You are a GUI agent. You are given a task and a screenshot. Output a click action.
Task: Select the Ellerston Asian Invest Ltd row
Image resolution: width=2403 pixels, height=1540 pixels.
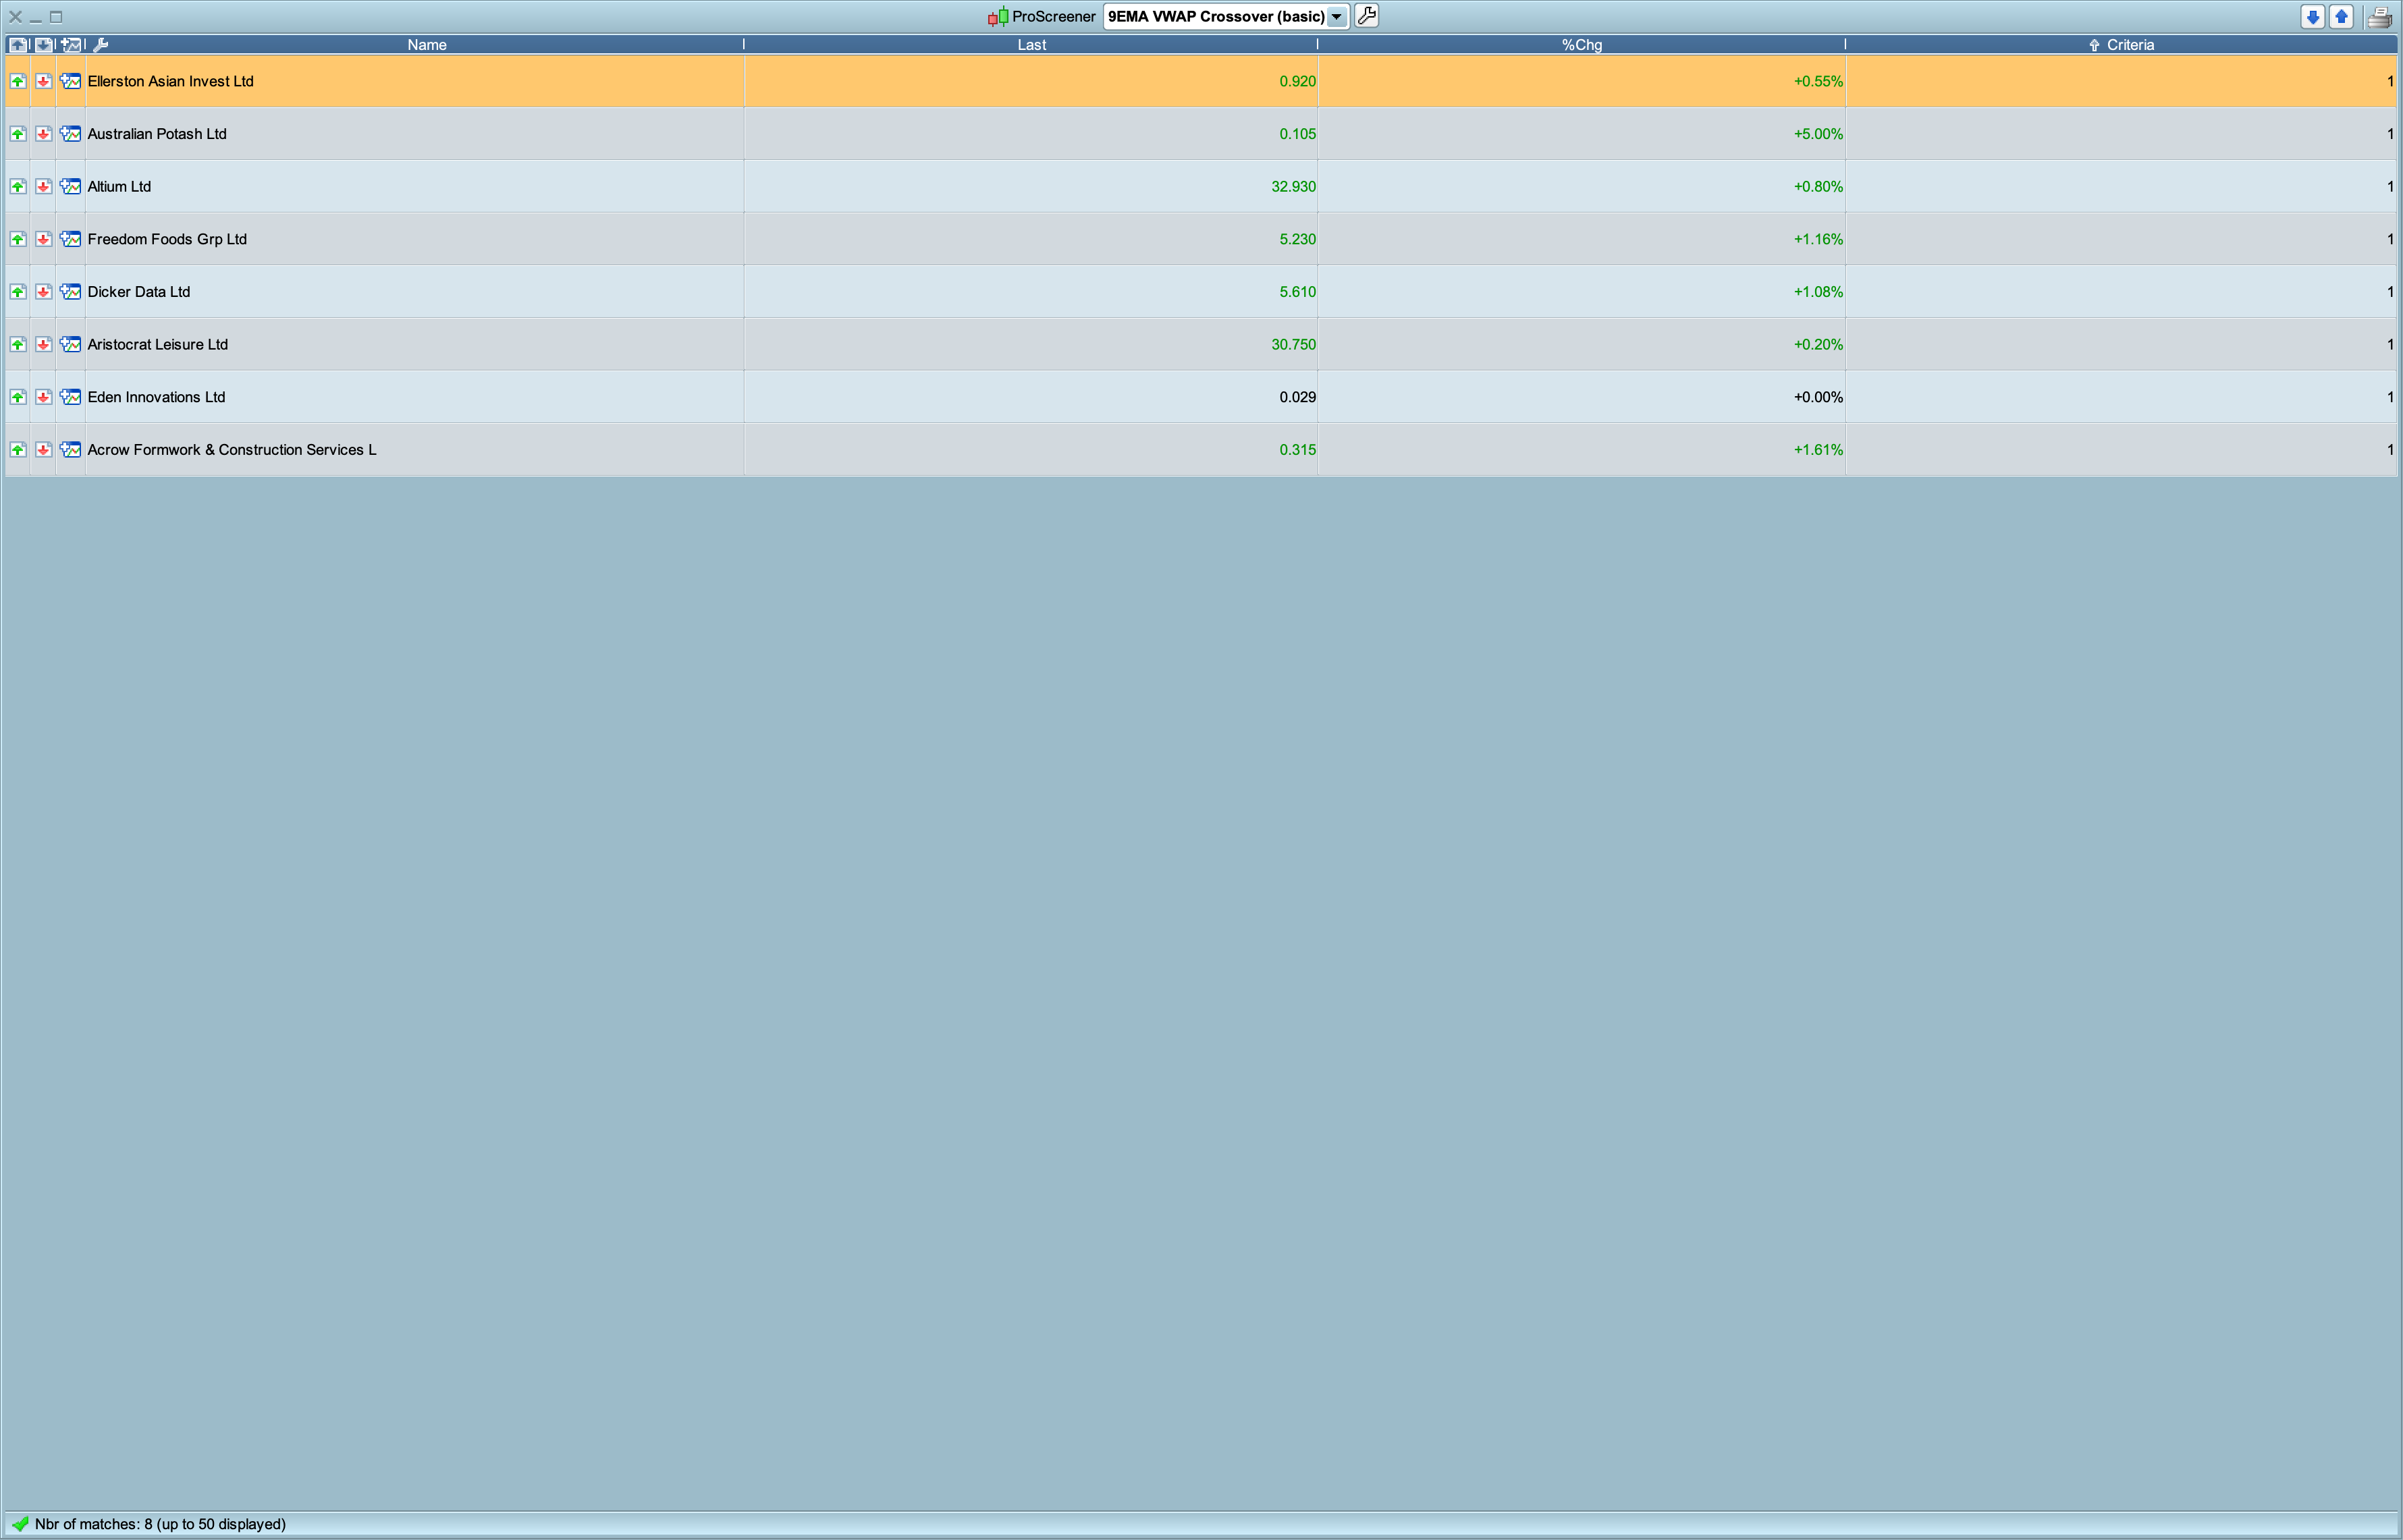[x=170, y=81]
